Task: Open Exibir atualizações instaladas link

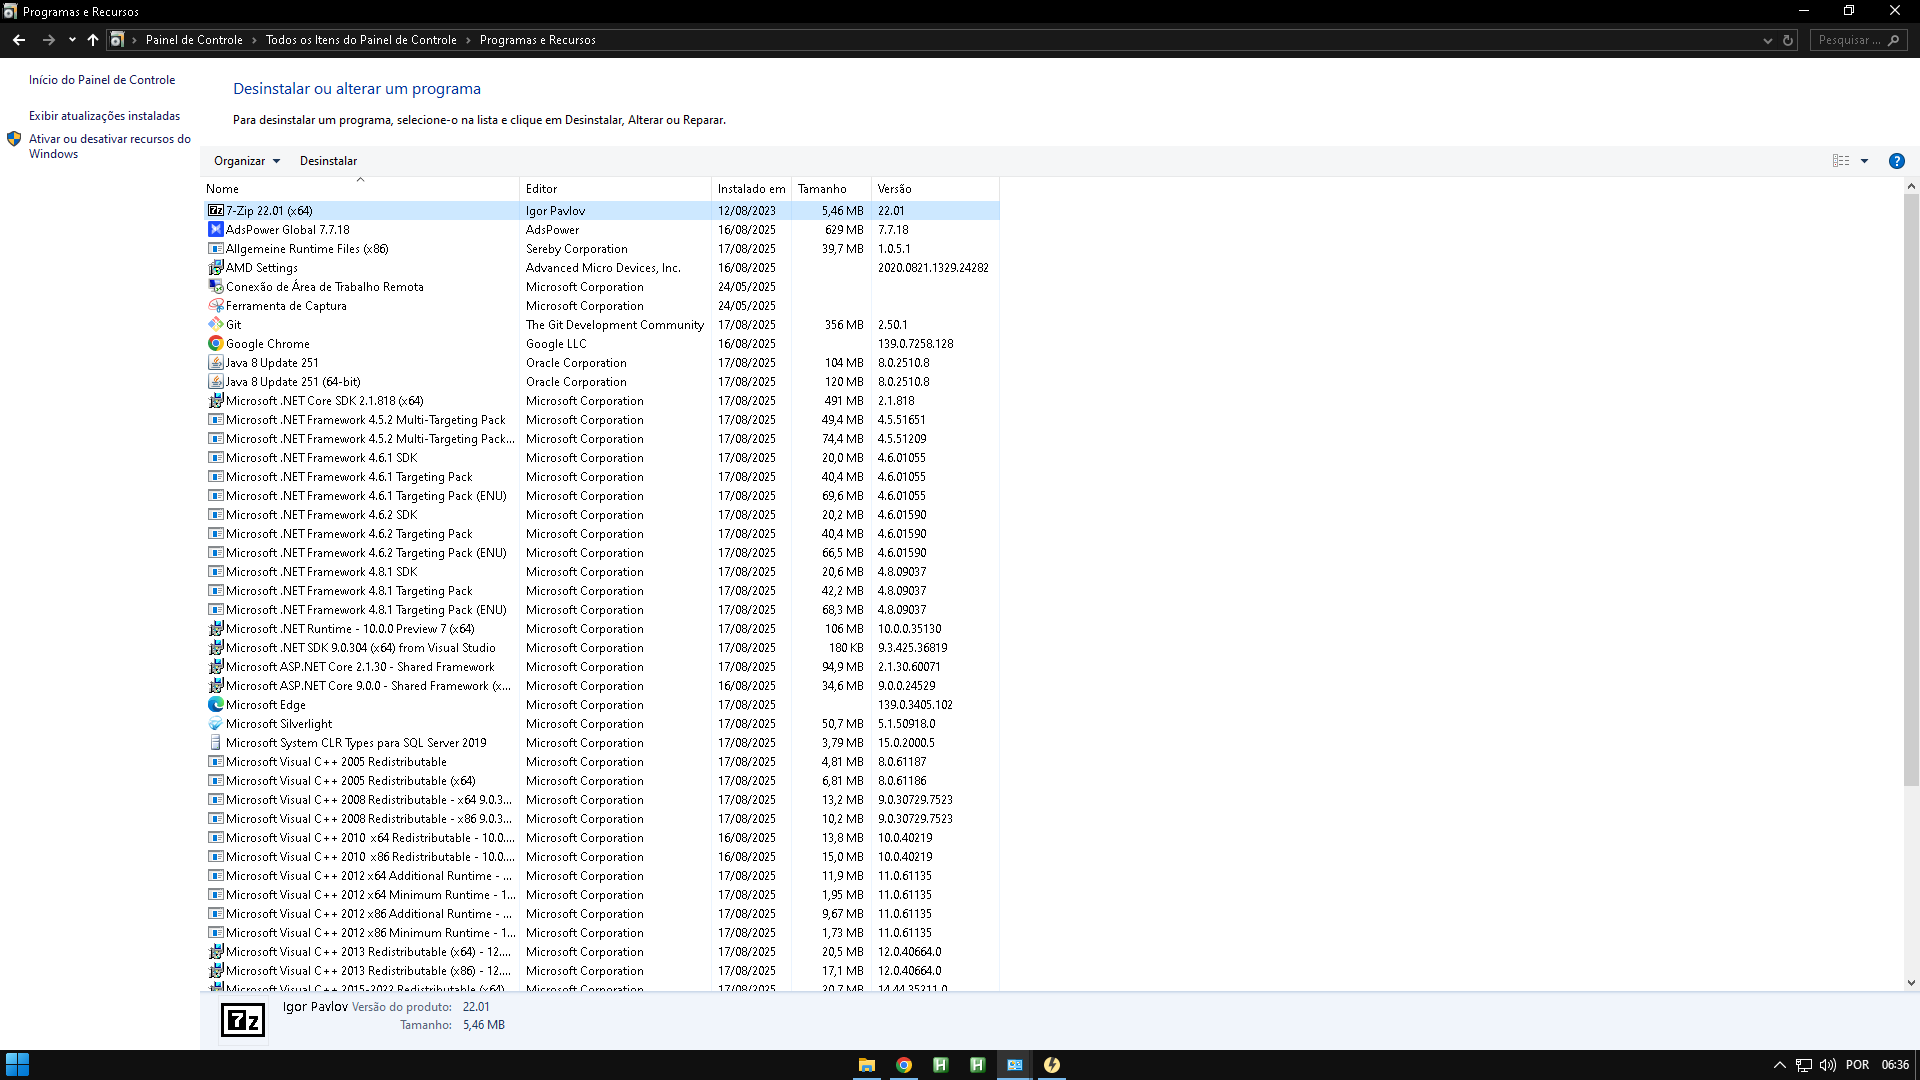Action: pyautogui.click(x=104, y=116)
